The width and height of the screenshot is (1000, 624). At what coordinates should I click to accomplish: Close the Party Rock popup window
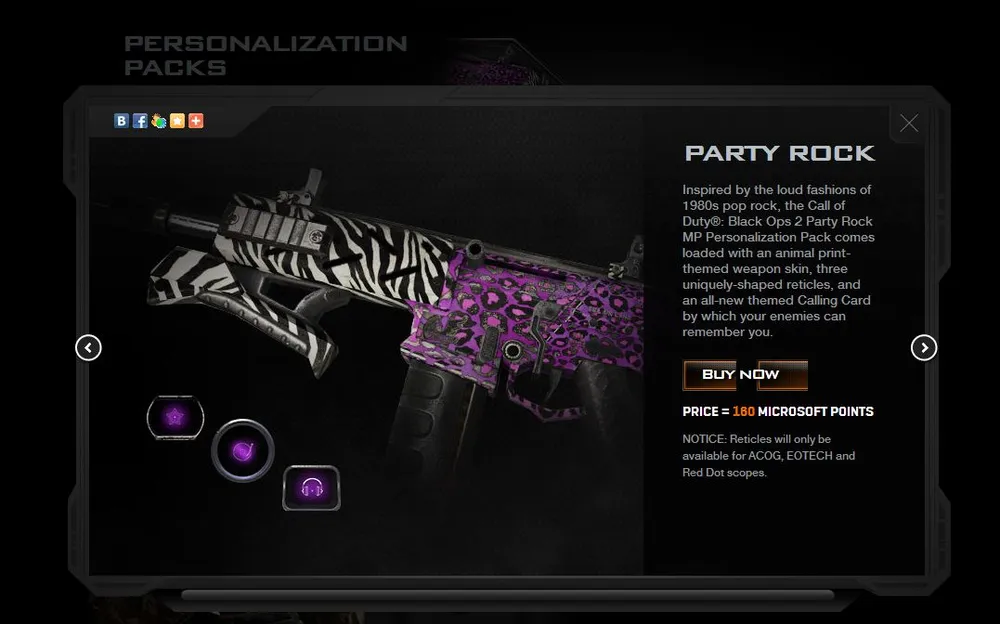point(909,123)
